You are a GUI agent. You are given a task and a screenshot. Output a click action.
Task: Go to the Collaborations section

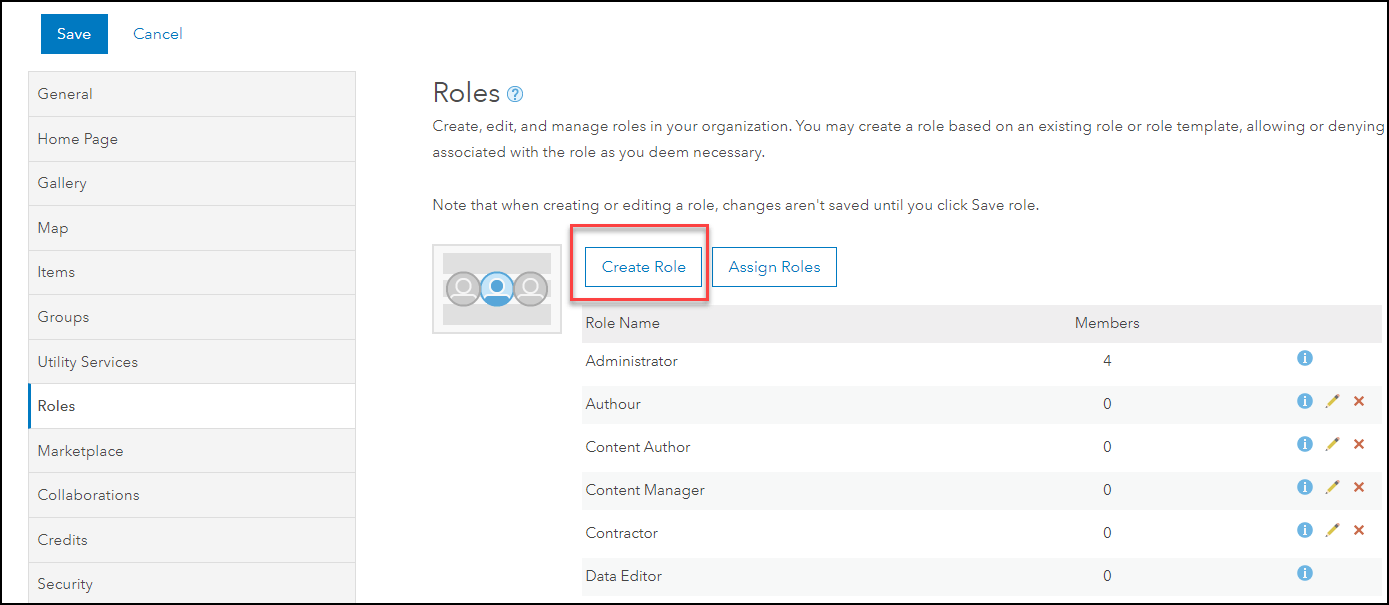coord(191,495)
